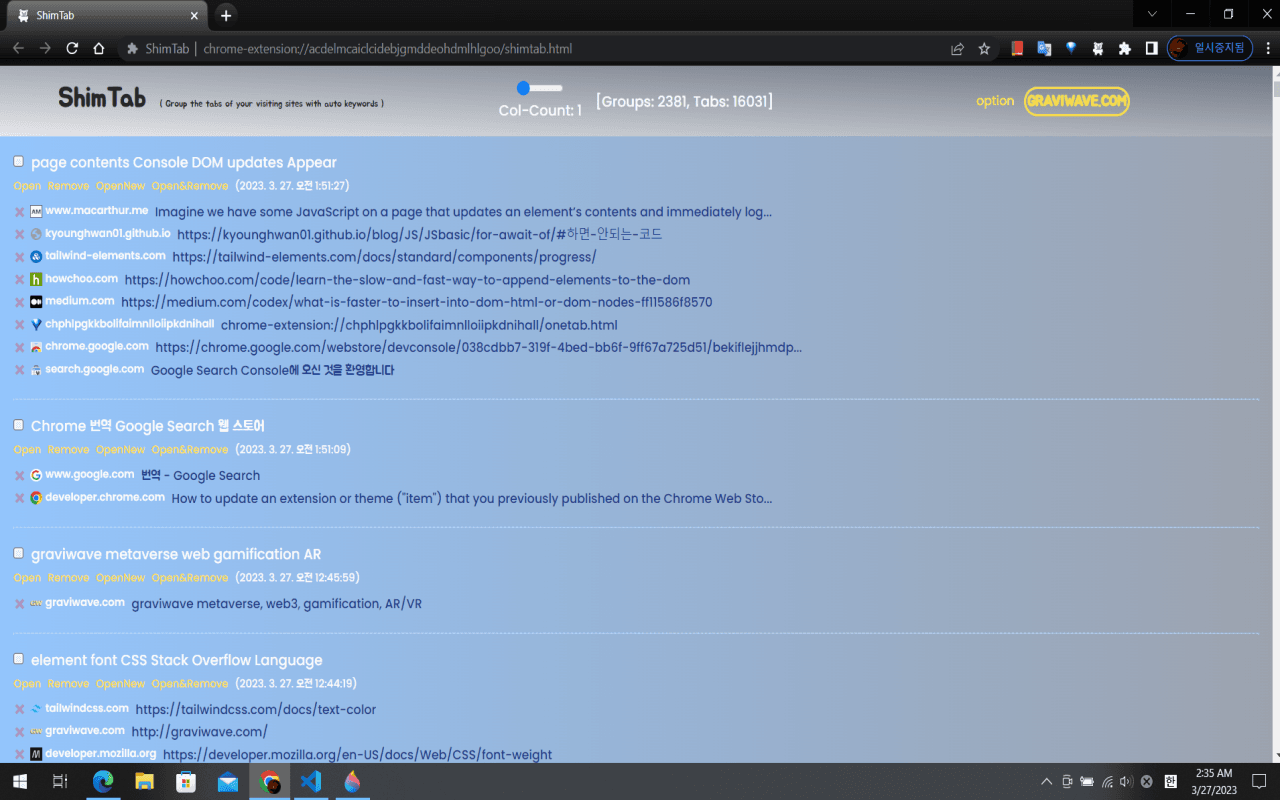The width and height of the screenshot is (1280, 800).
Task: Open the Chrome three-dot menu
Action: tap(1269, 48)
